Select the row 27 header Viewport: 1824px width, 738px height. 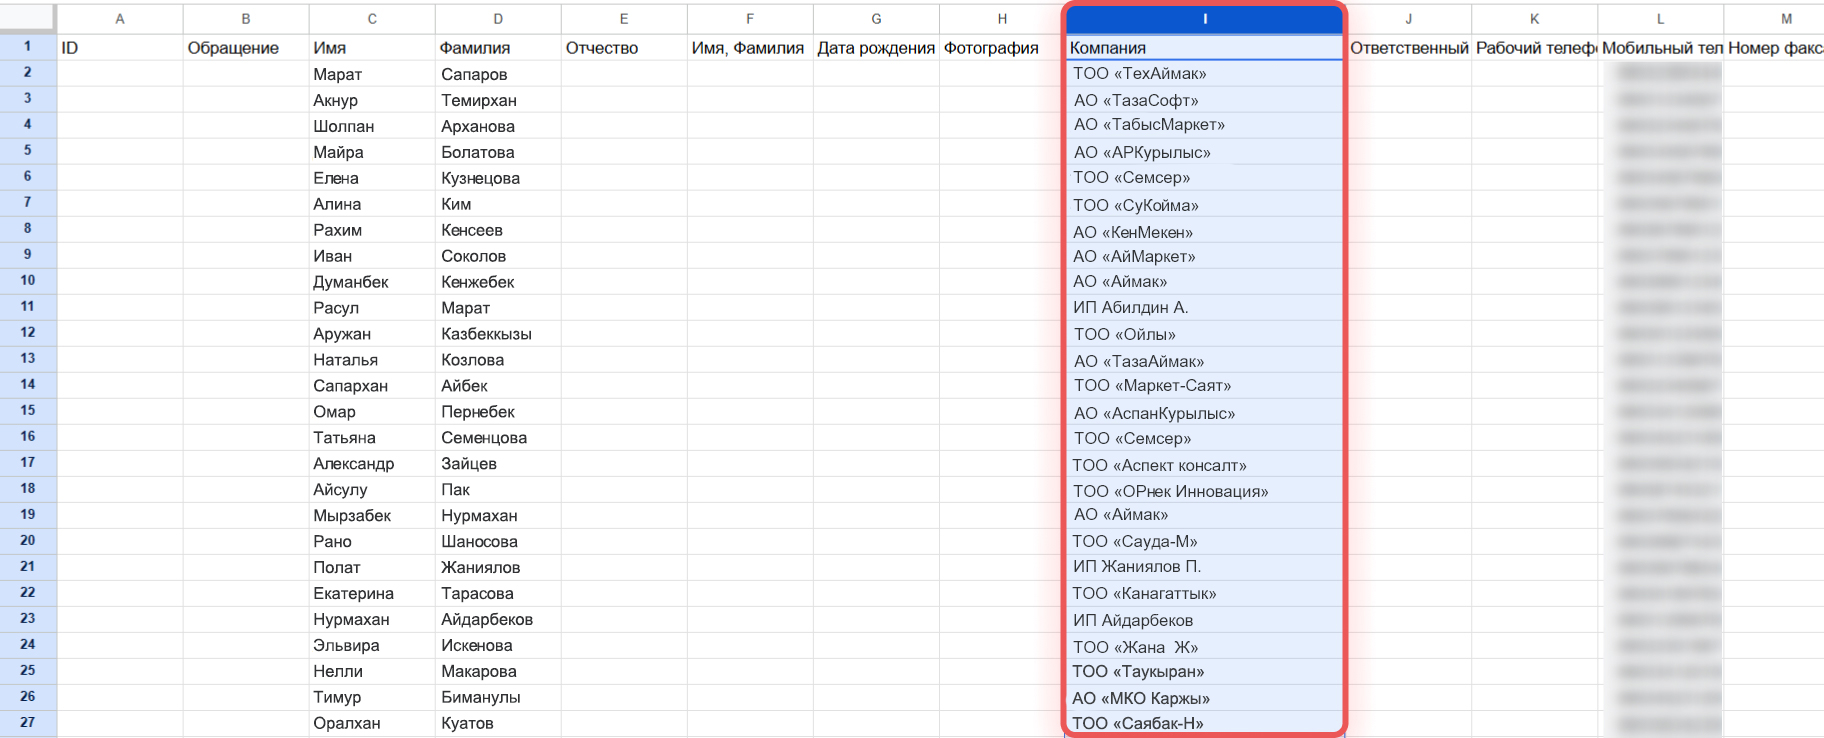pos(28,722)
